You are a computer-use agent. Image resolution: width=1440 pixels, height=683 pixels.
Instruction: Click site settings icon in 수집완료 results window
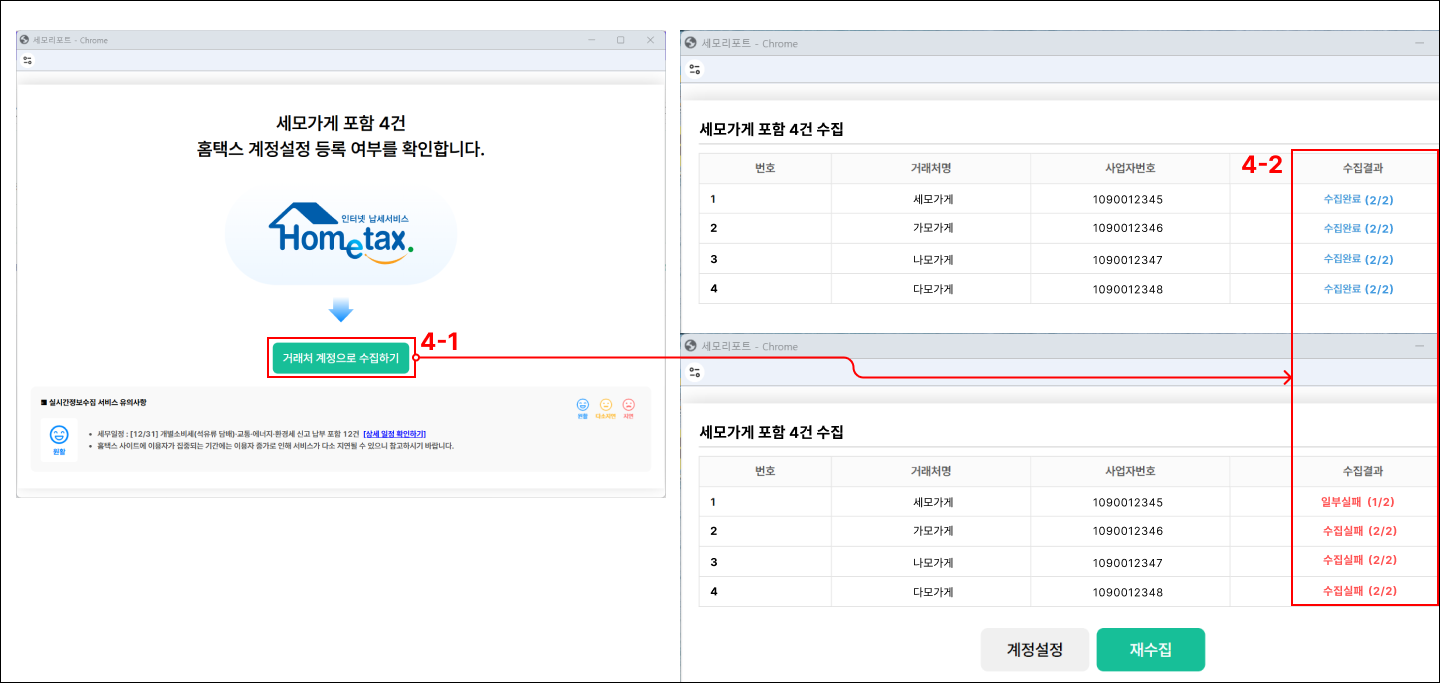695,69
